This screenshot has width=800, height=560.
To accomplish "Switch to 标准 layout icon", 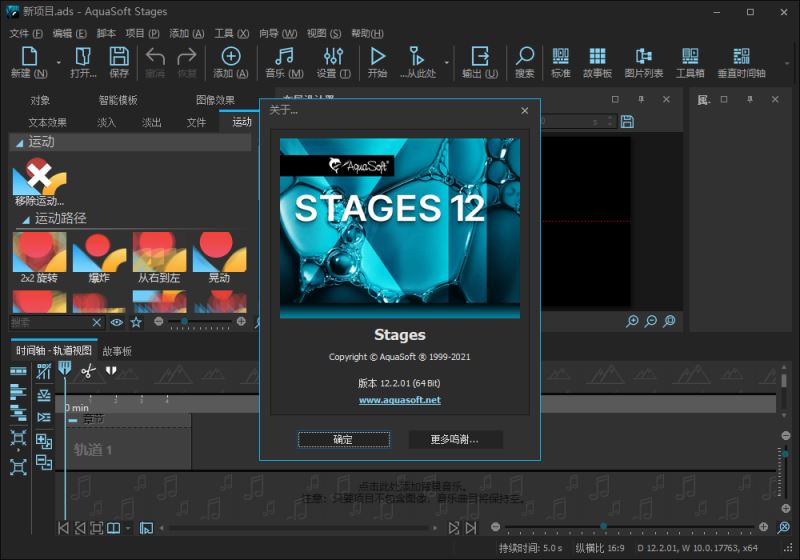I will tap(560, 56).
